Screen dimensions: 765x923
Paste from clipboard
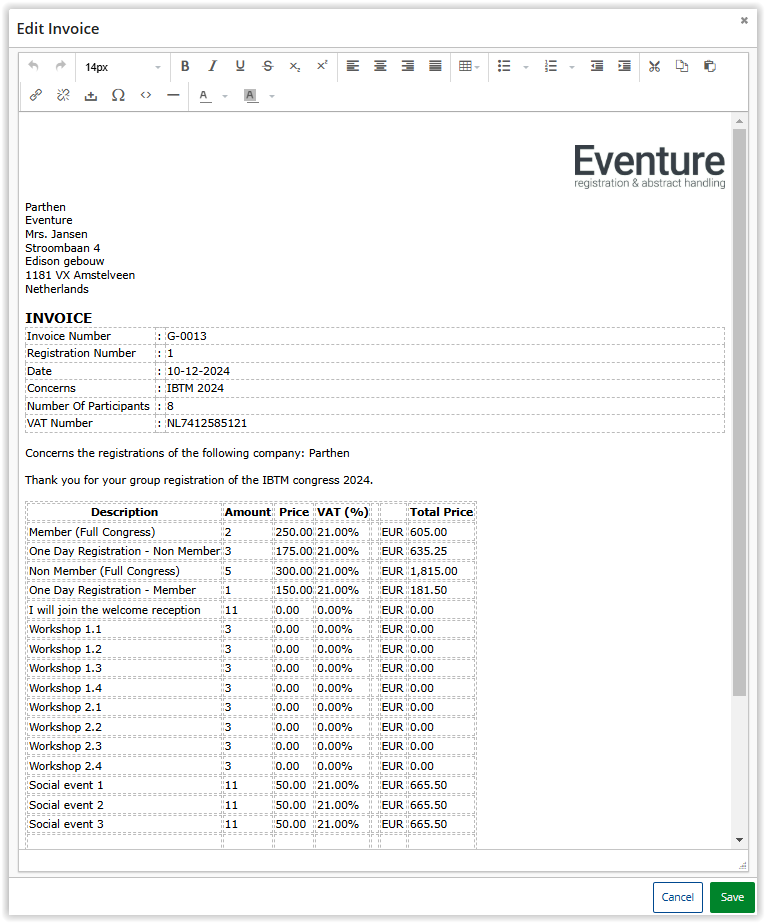pos(710,66)
